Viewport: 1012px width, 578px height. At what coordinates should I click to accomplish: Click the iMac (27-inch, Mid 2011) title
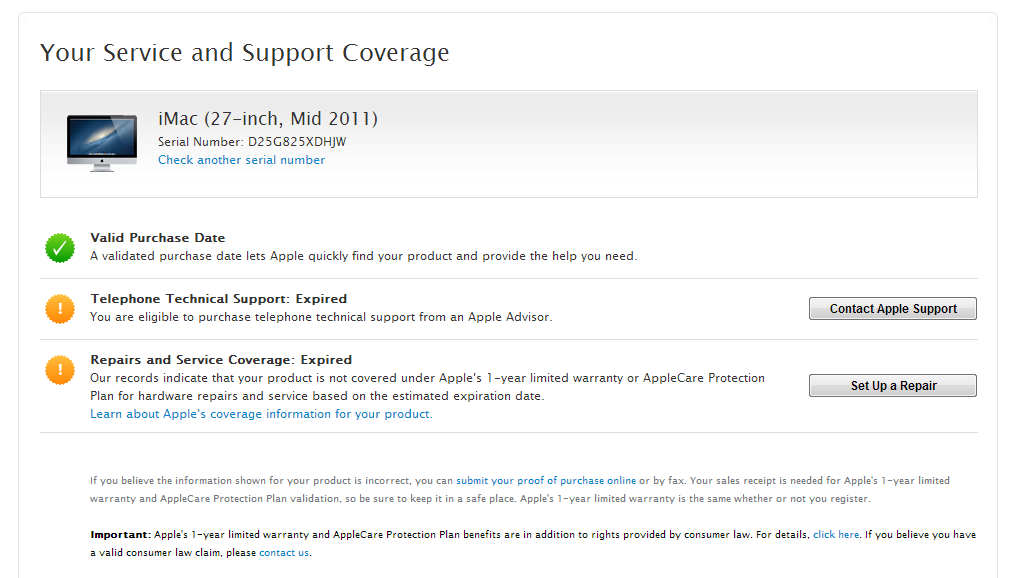(268, 119)
